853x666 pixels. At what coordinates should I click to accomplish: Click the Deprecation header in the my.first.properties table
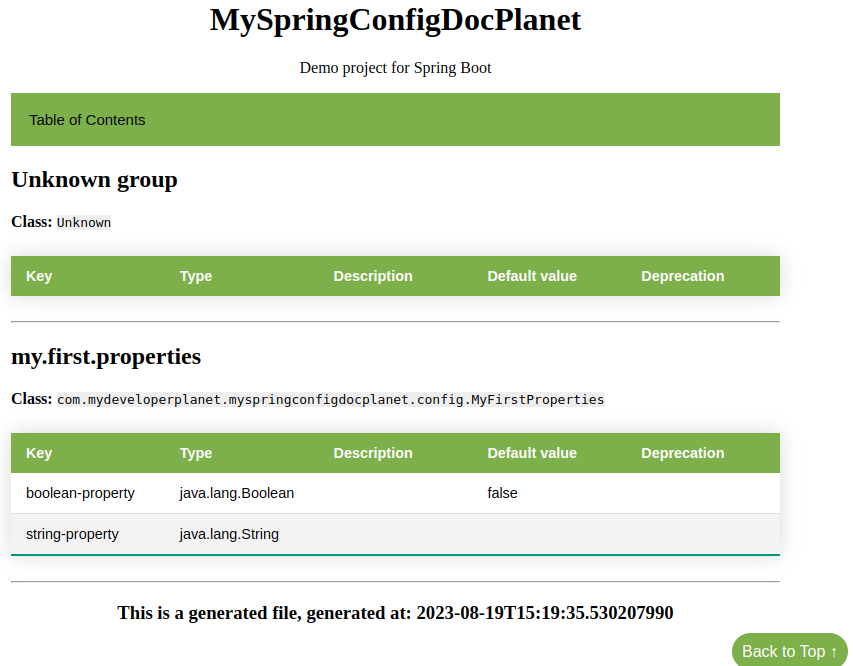click(683, 453)
